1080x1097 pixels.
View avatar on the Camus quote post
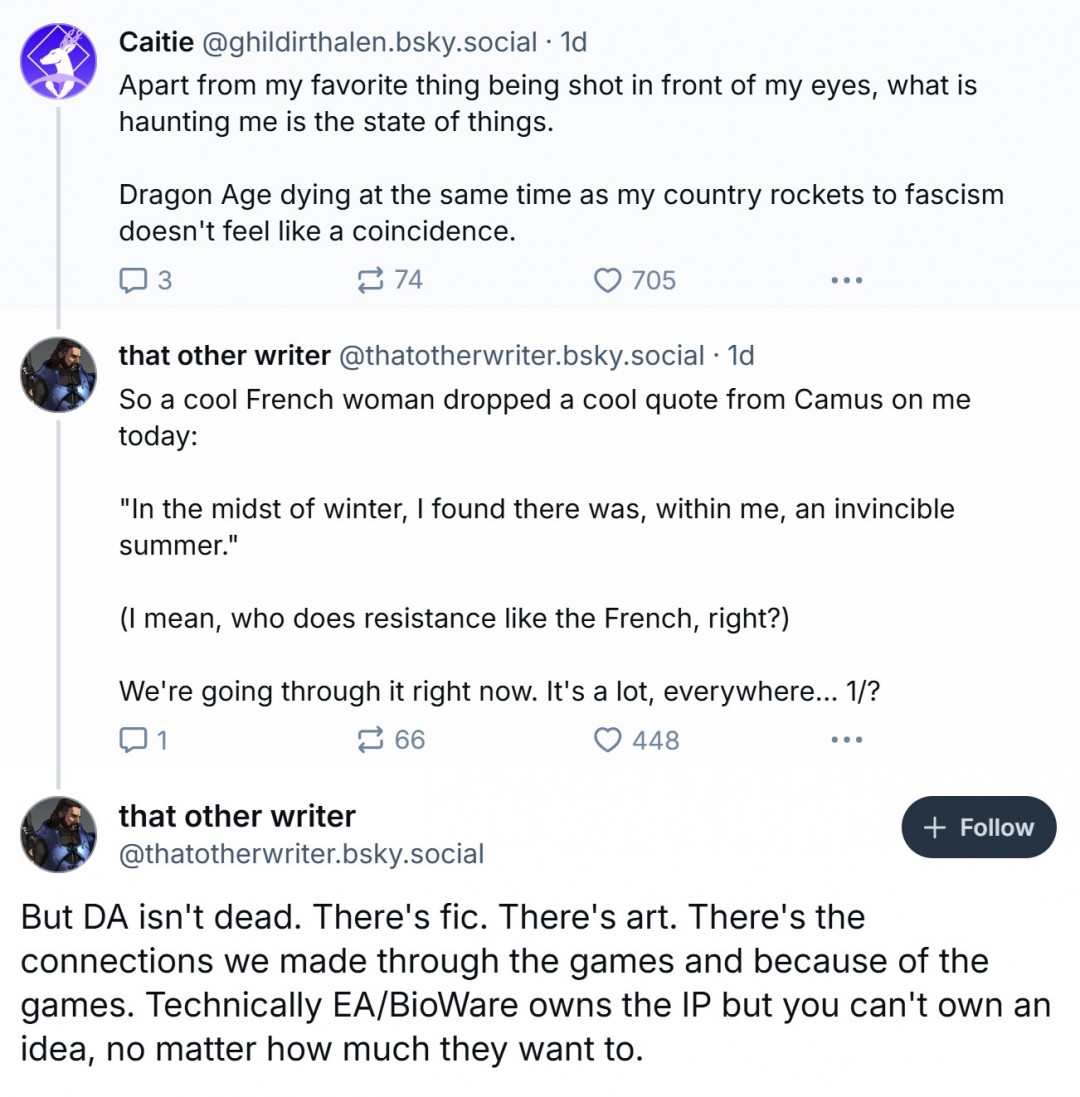(58, 375)
